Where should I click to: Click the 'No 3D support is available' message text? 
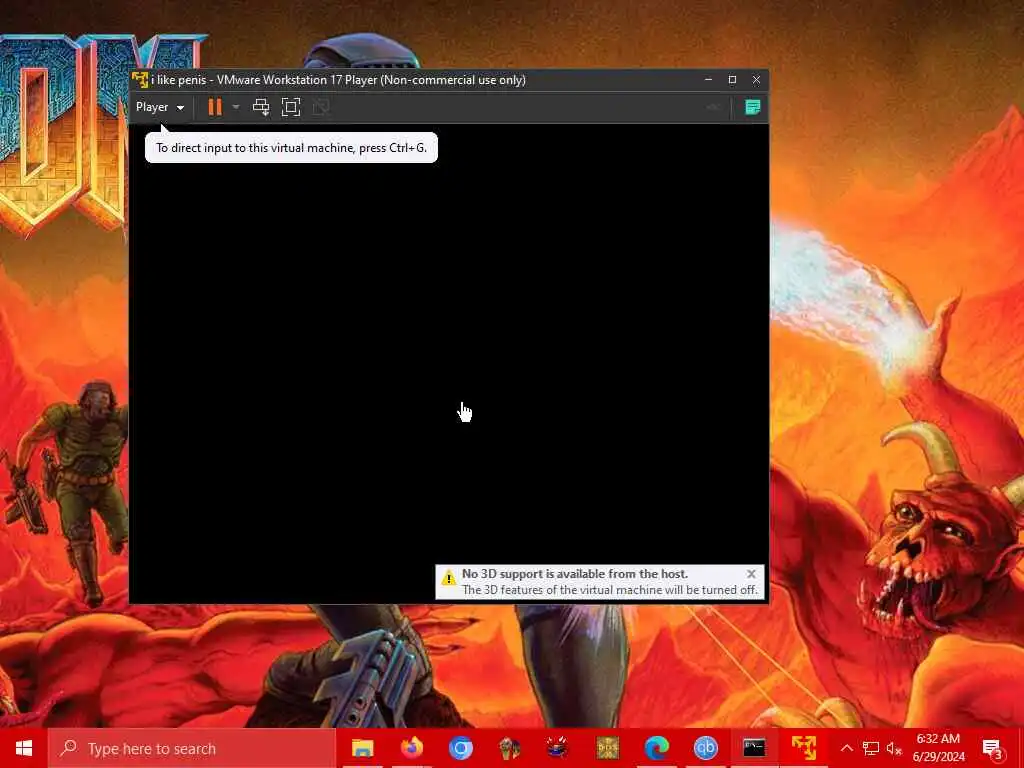pyautogui.click(x=575, y=573)
